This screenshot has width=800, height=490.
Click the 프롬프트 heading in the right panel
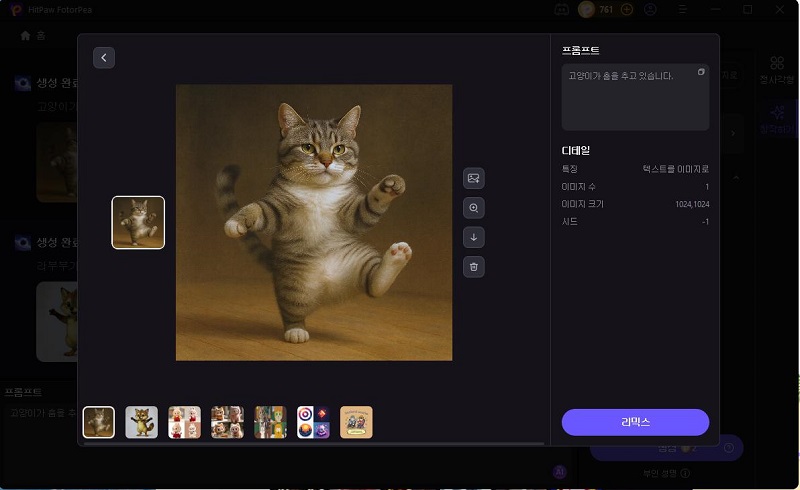click(x=581, y=51)
